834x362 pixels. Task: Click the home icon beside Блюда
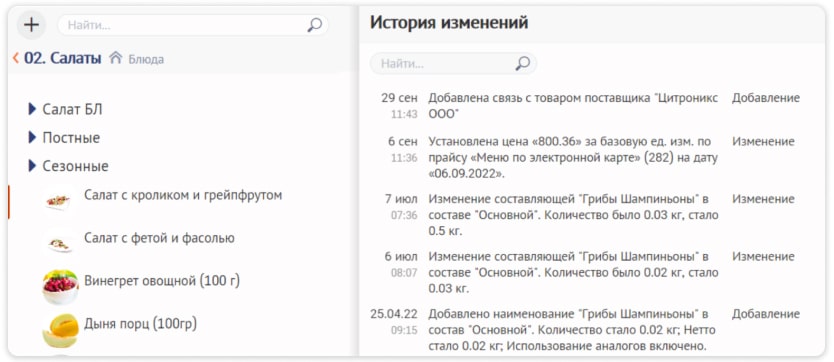(x=115, y=58)
